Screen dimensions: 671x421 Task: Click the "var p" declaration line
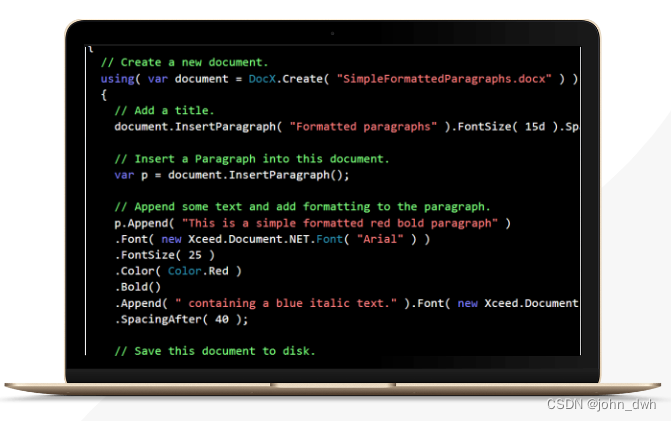(232, 175)
